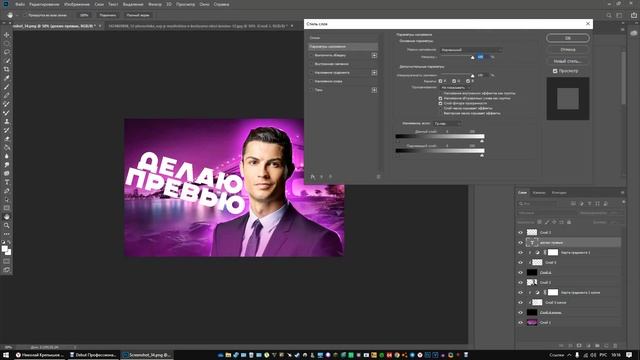Select the Clone Stamp tool
The image size is (640, 360).
[x=7, y=122]
